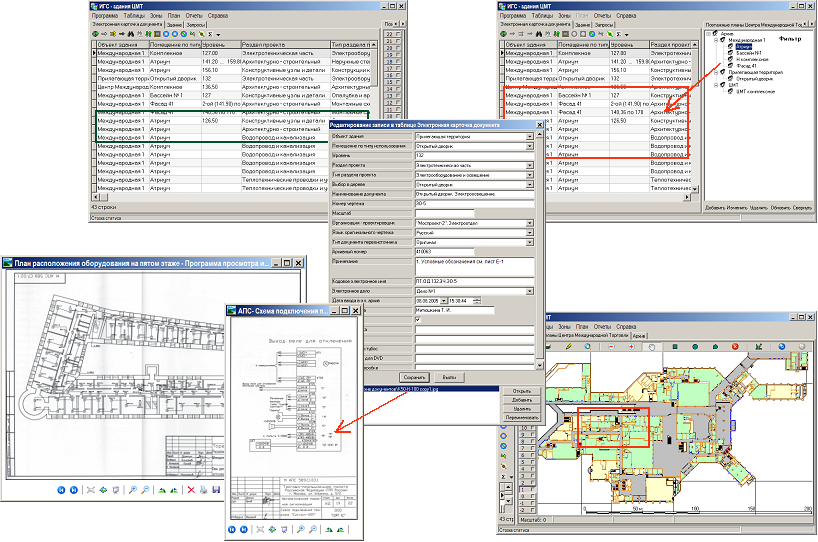This screenshot has width=818, height=542.
Task: Click first magnifier icon in АПС viewer toolbar
Action: [300, 529]
